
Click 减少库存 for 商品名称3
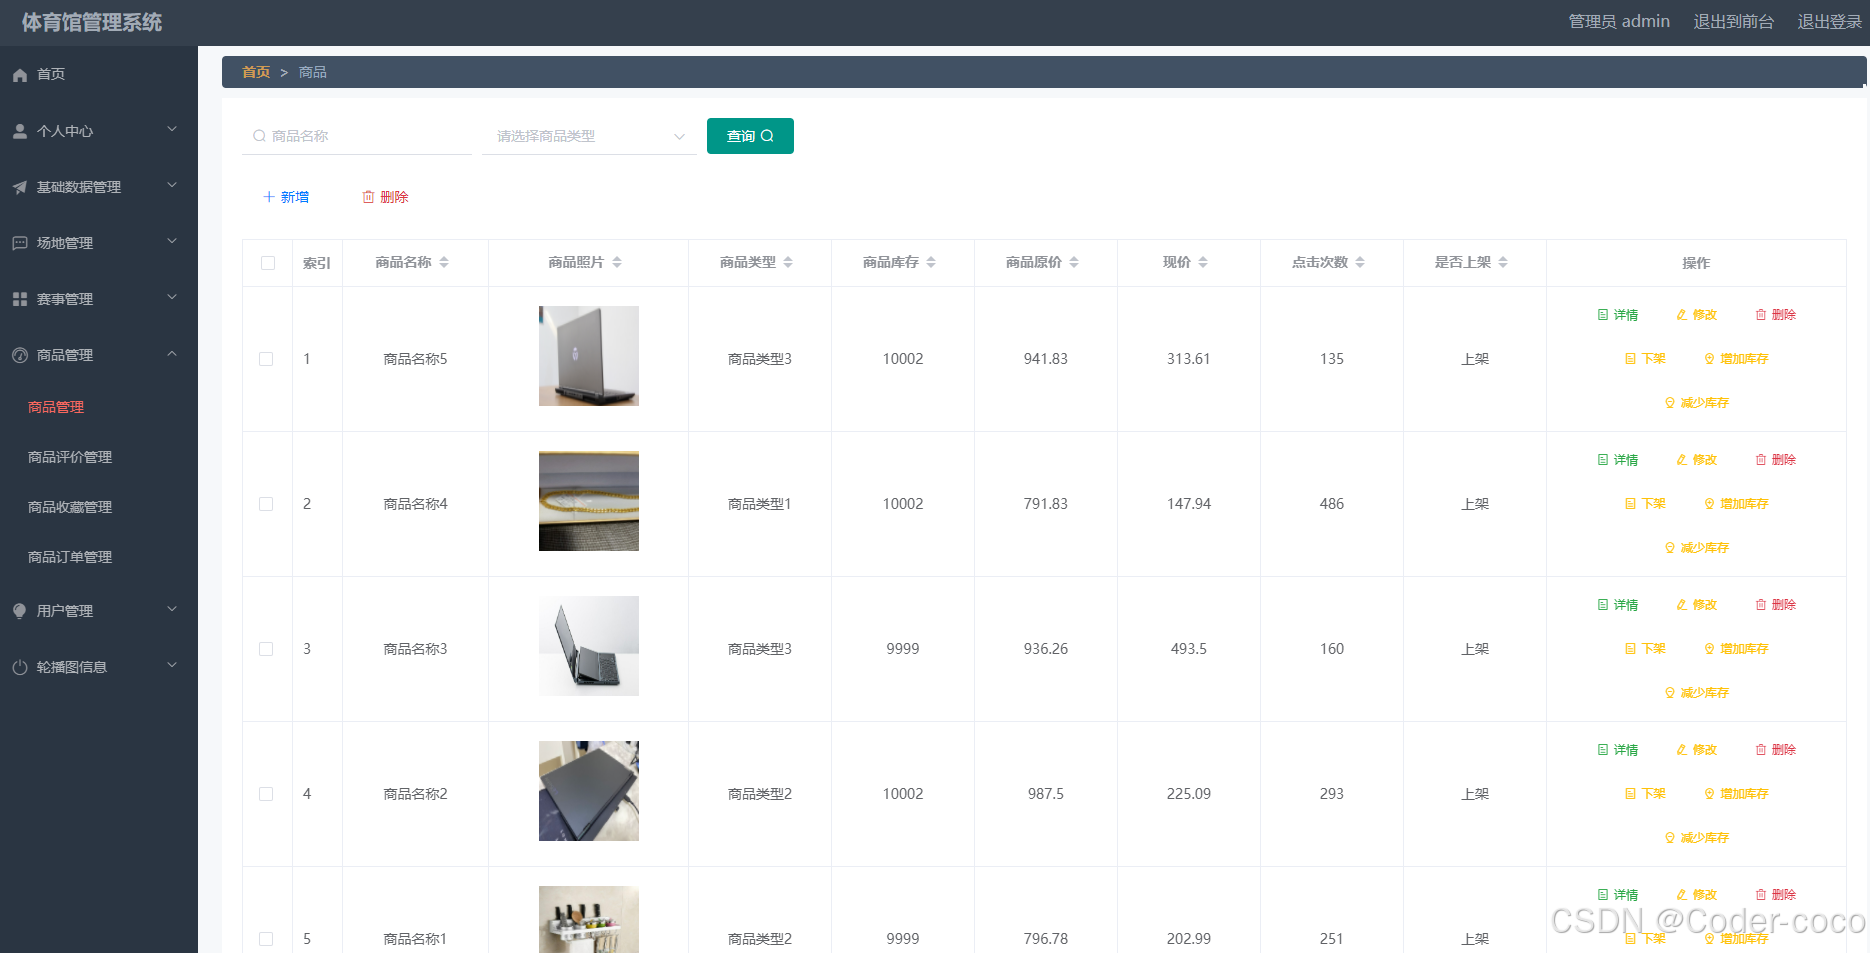pyautogui.click(x=1696, y=693)
